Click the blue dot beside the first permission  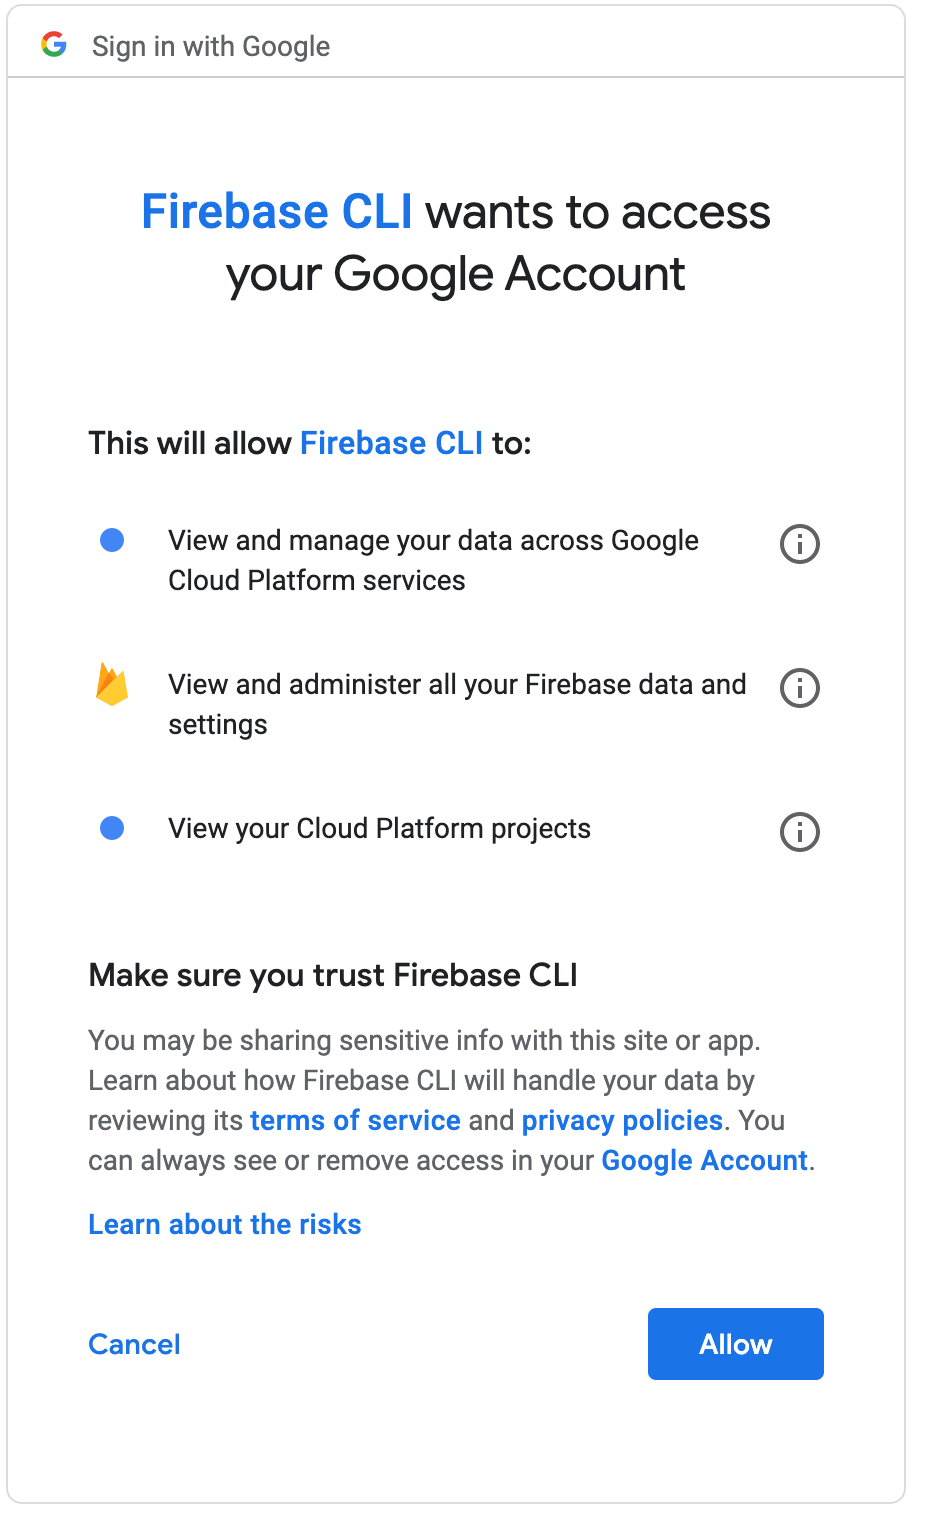pyautogui.click(x=112, y=540)
